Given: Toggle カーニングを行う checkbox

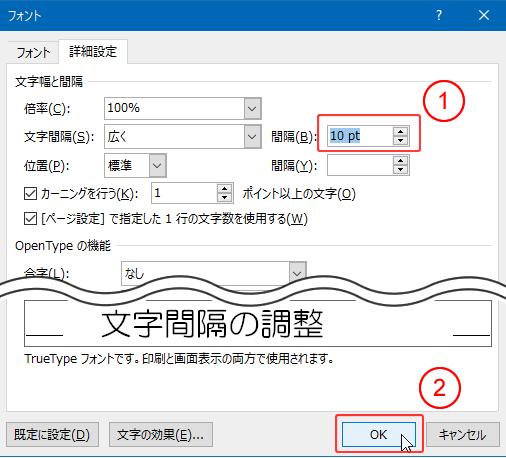Looking at the screenshot, I should click(x=30, y=193).
